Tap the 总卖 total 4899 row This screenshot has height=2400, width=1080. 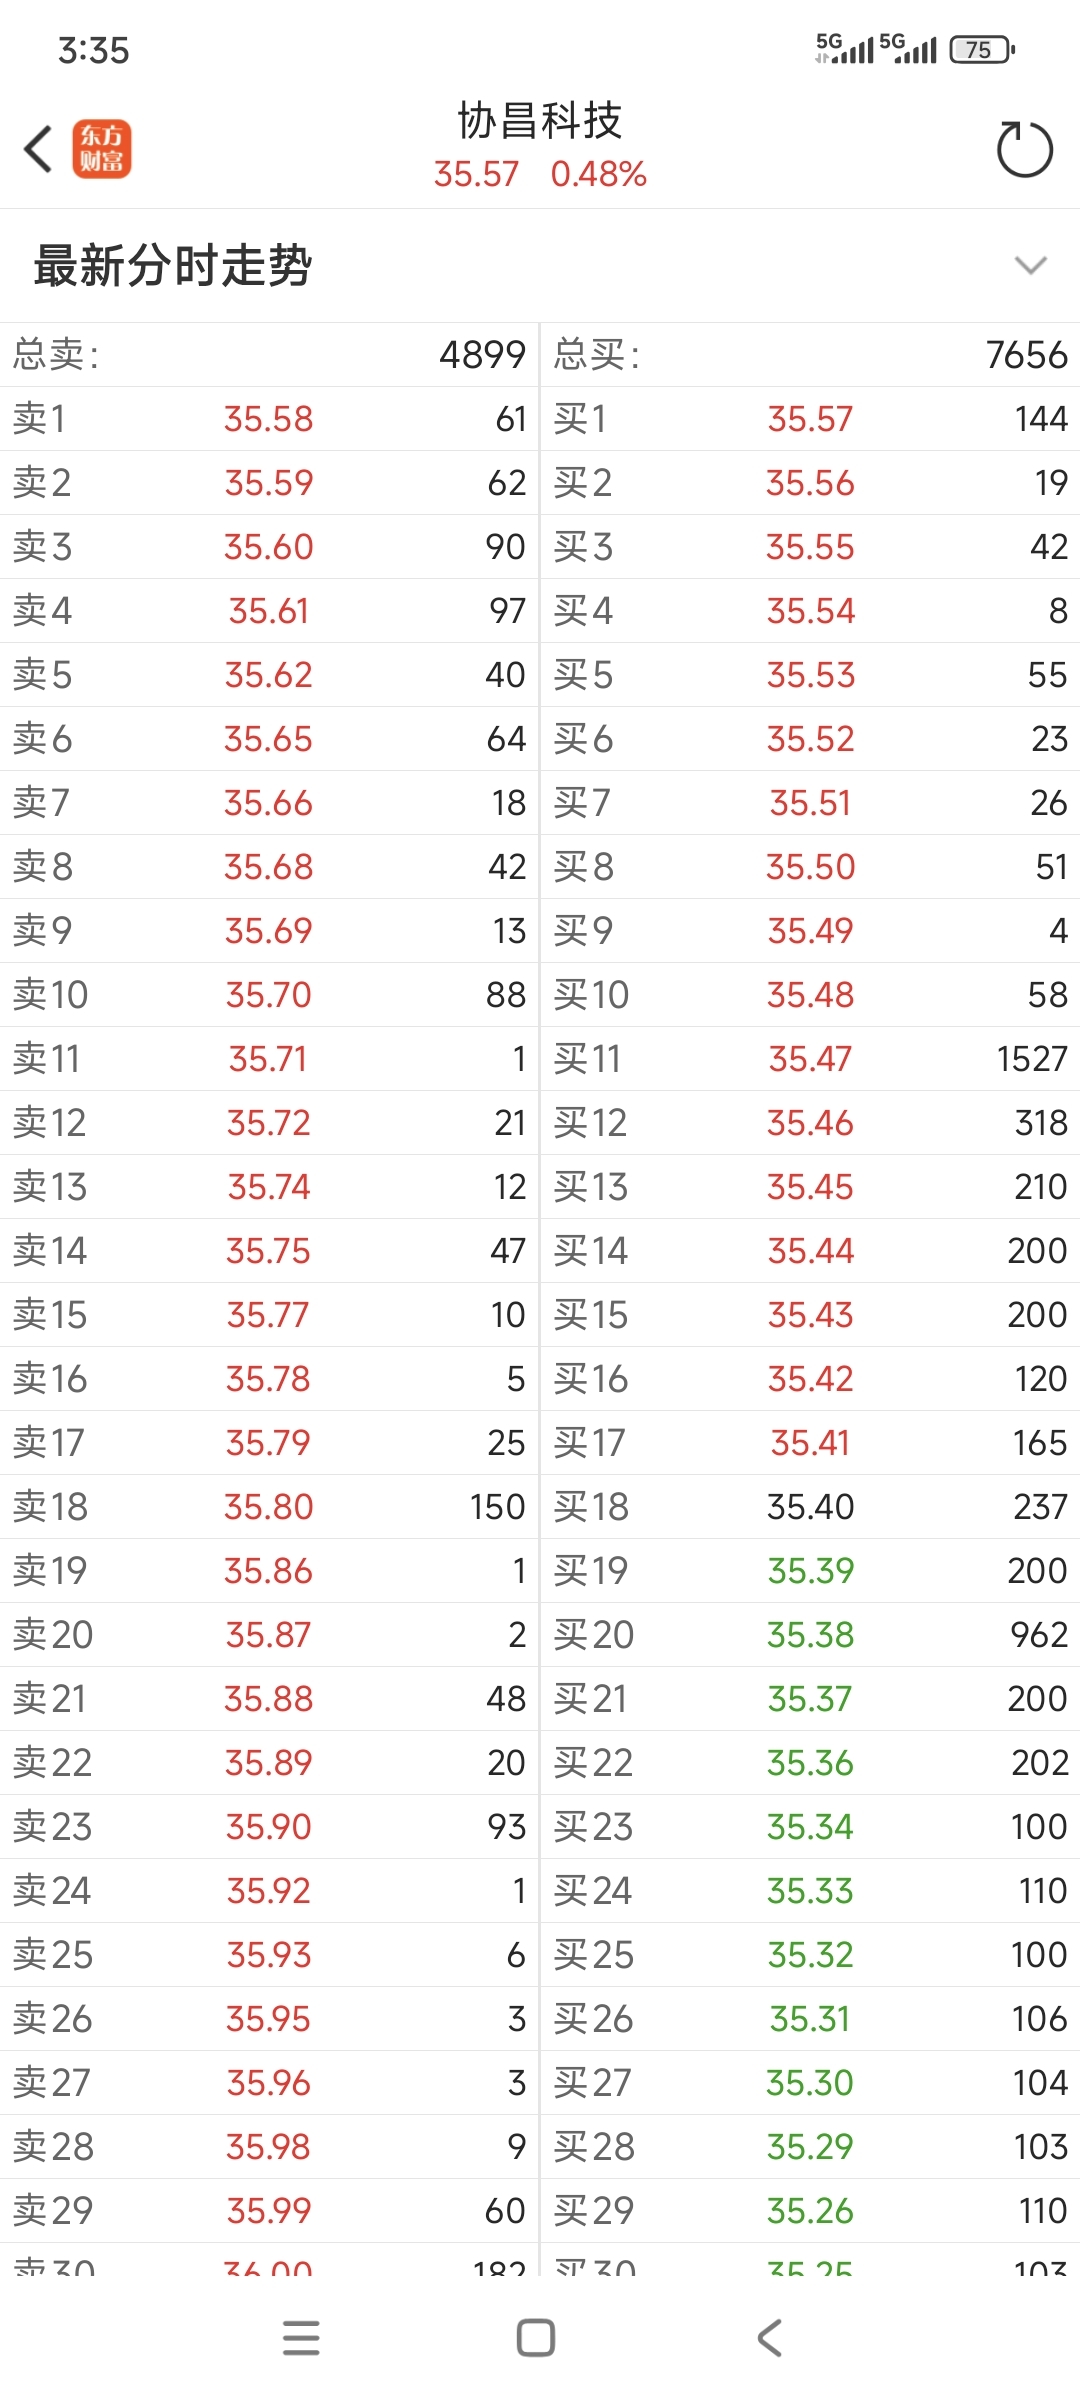pos(270,355)
